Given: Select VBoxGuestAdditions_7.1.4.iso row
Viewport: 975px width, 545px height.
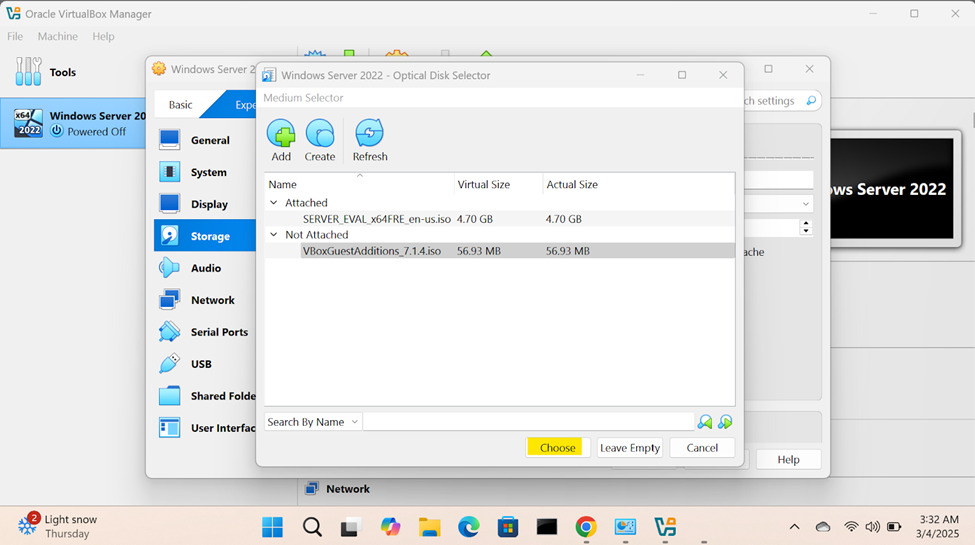Looking at the screenshot, I should pos(499,251).
